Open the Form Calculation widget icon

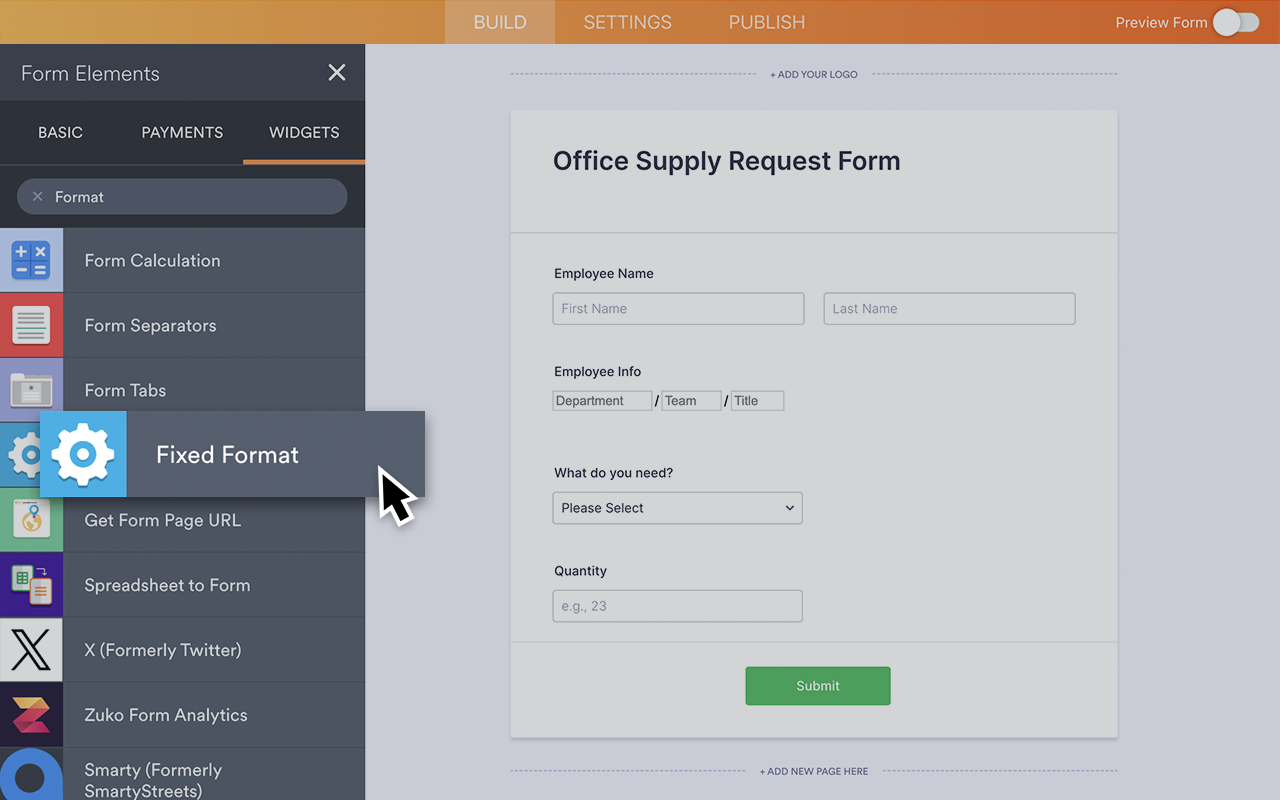pos(31,260)
